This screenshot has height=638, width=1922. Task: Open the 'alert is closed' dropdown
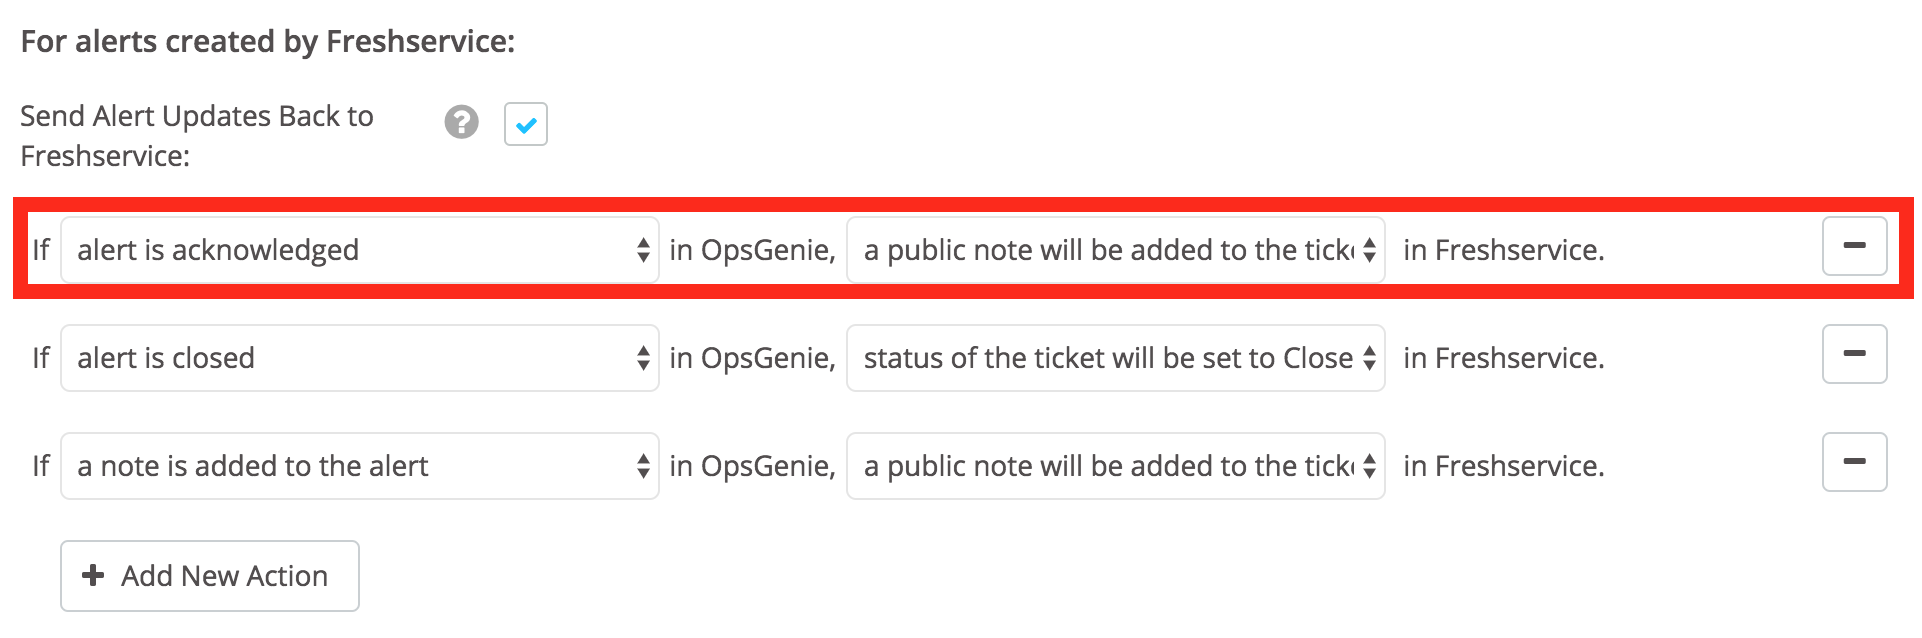360,358
